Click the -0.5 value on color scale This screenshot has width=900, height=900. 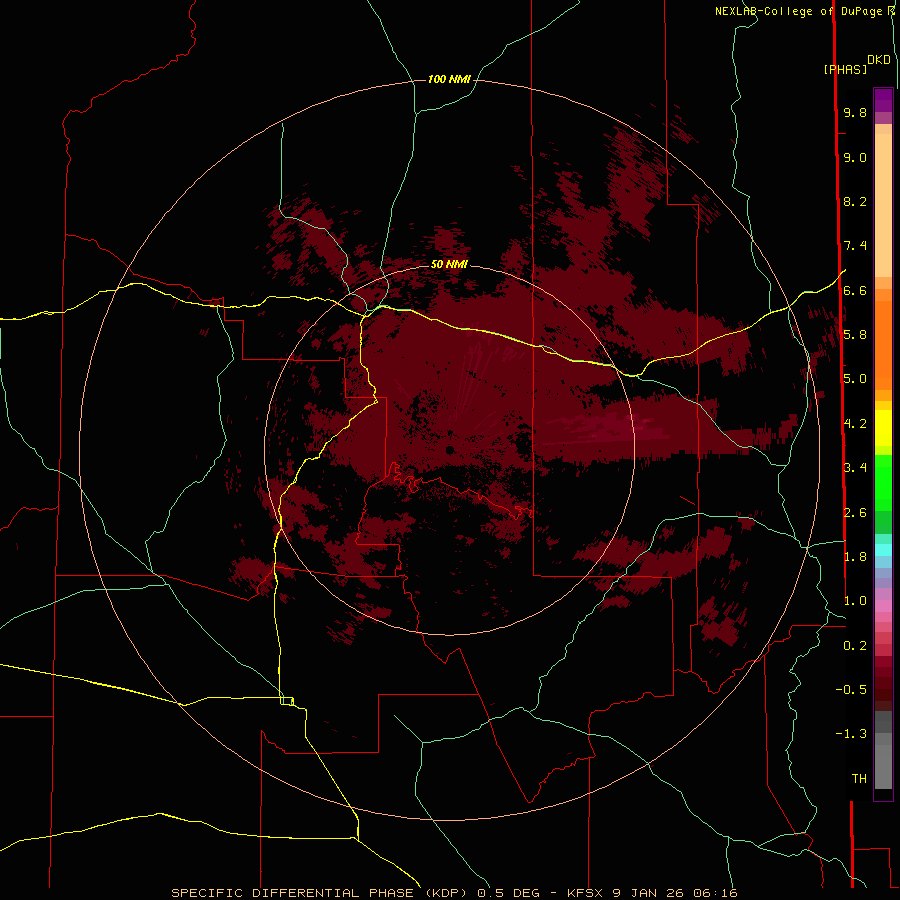851,689
